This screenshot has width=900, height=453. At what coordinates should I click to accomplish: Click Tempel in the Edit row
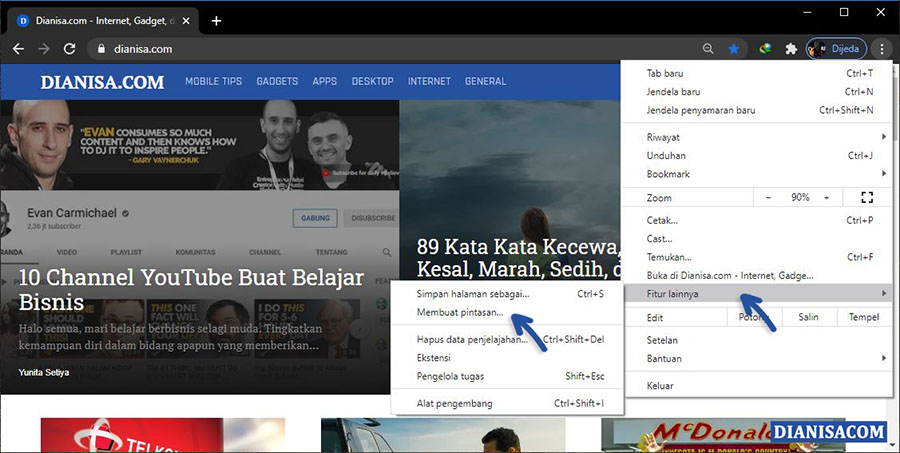(x=864, y=317)
